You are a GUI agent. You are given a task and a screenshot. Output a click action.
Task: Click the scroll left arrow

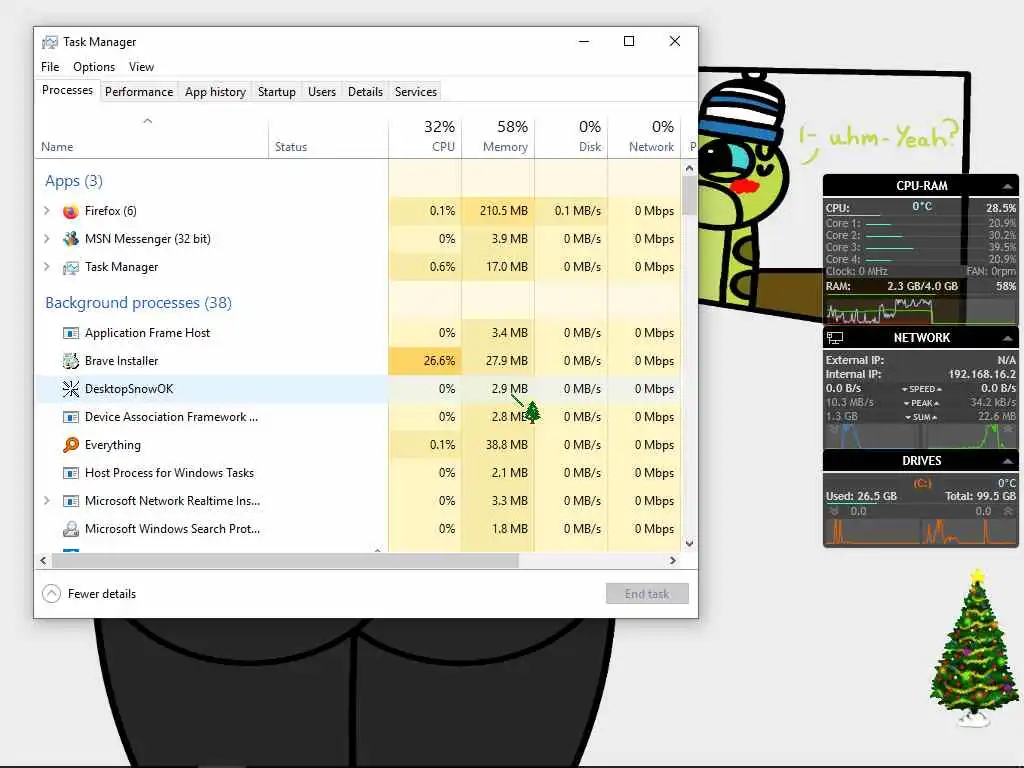(x=44, y=560)
